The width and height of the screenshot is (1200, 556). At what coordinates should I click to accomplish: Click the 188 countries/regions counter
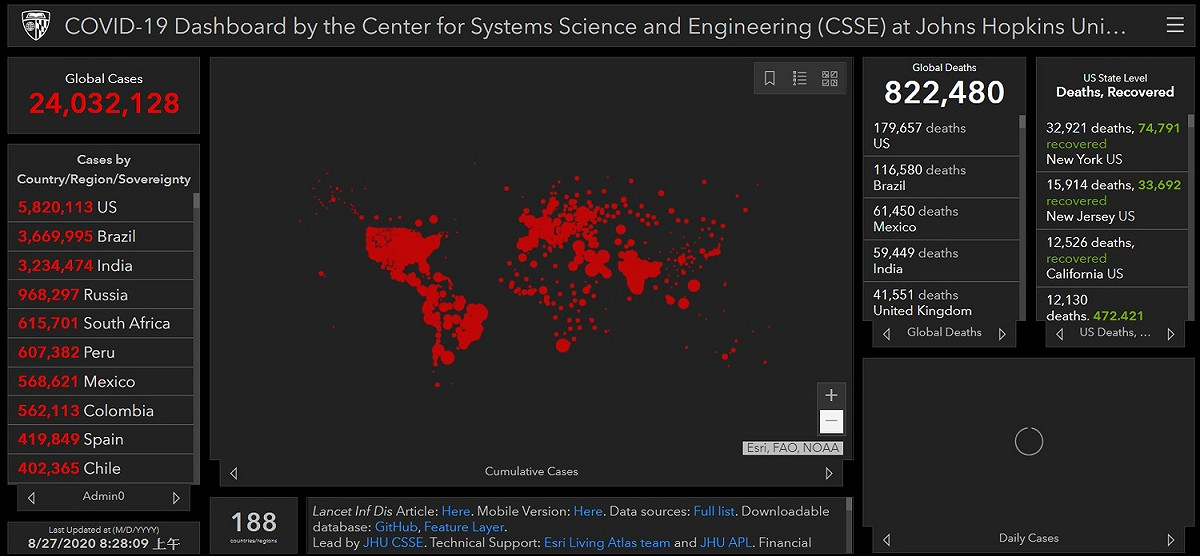[x=254, y=522]
